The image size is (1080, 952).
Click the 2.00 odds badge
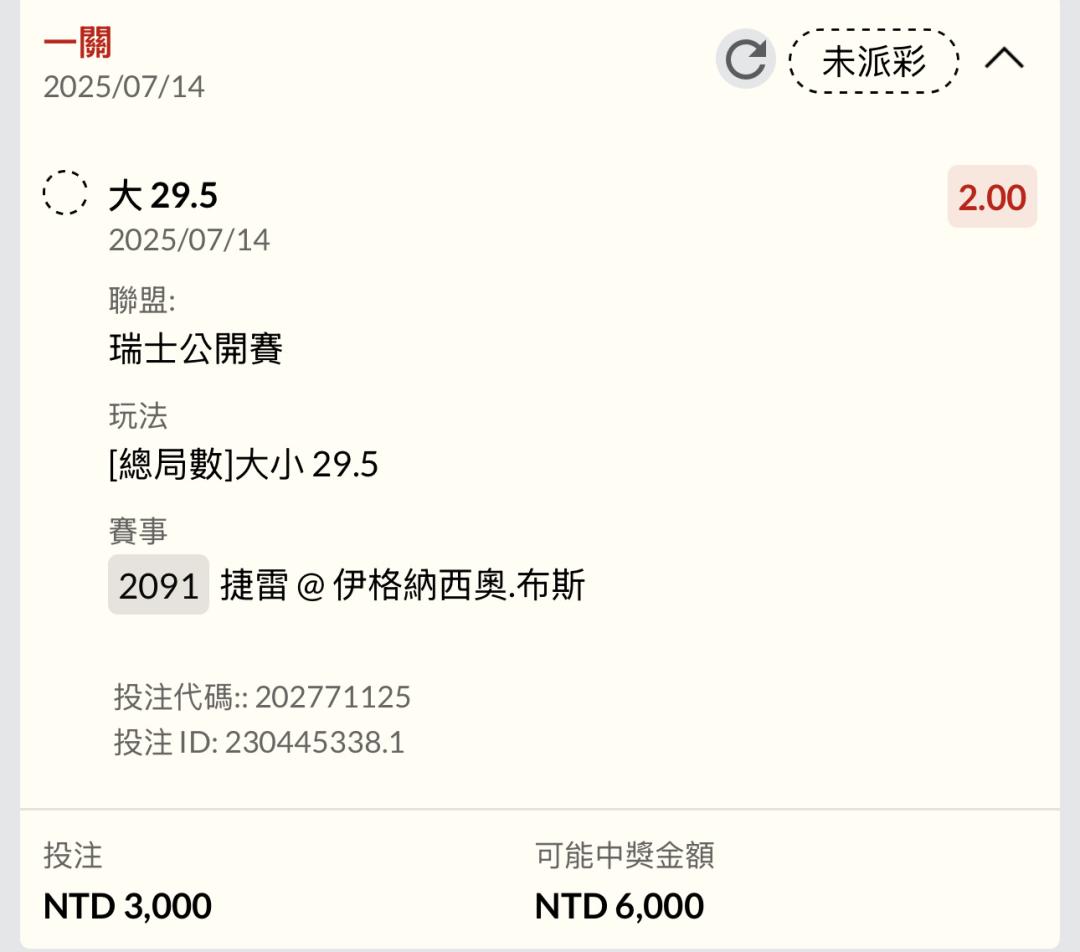pos(992,197)
